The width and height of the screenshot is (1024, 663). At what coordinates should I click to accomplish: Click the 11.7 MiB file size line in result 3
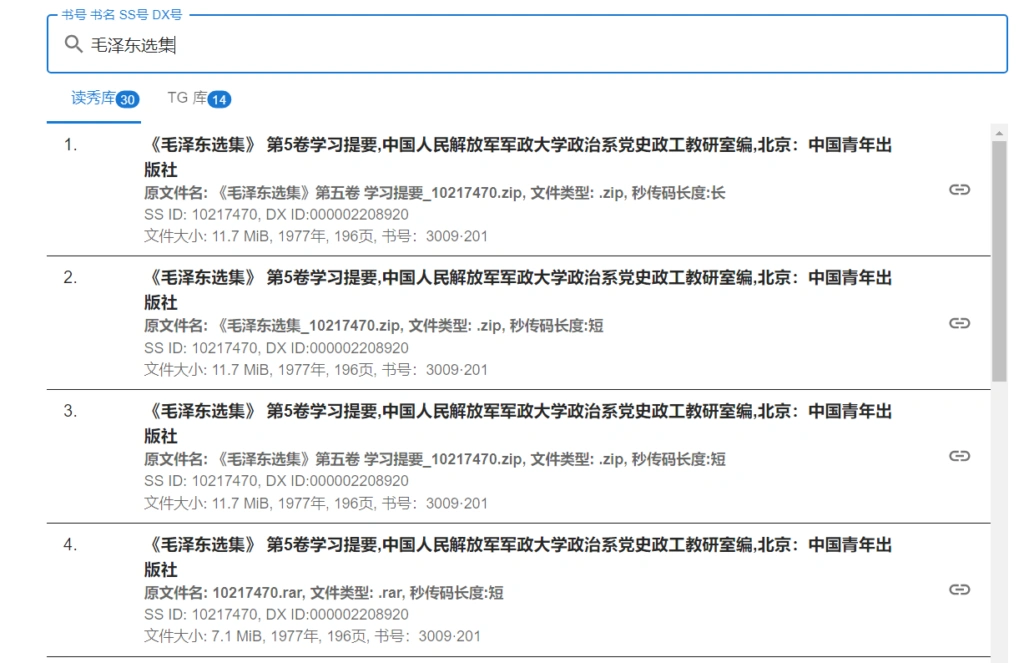[x=315, y=503]
